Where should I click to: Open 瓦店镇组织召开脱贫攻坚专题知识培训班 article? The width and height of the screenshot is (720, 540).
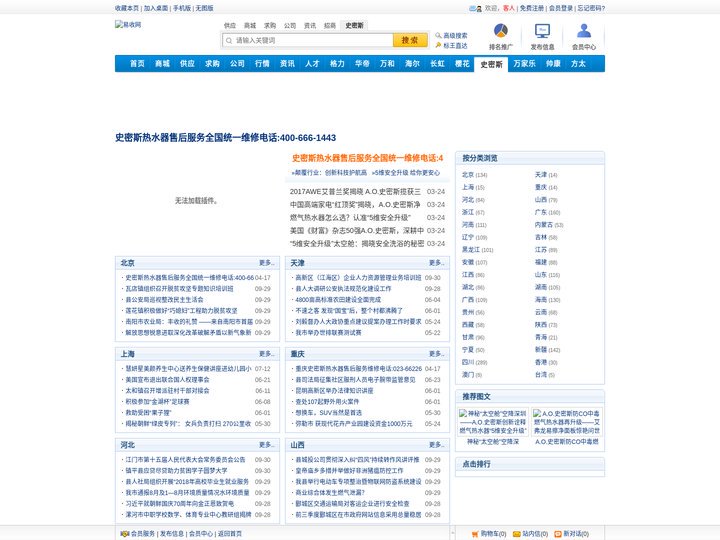tap(180, 289)
